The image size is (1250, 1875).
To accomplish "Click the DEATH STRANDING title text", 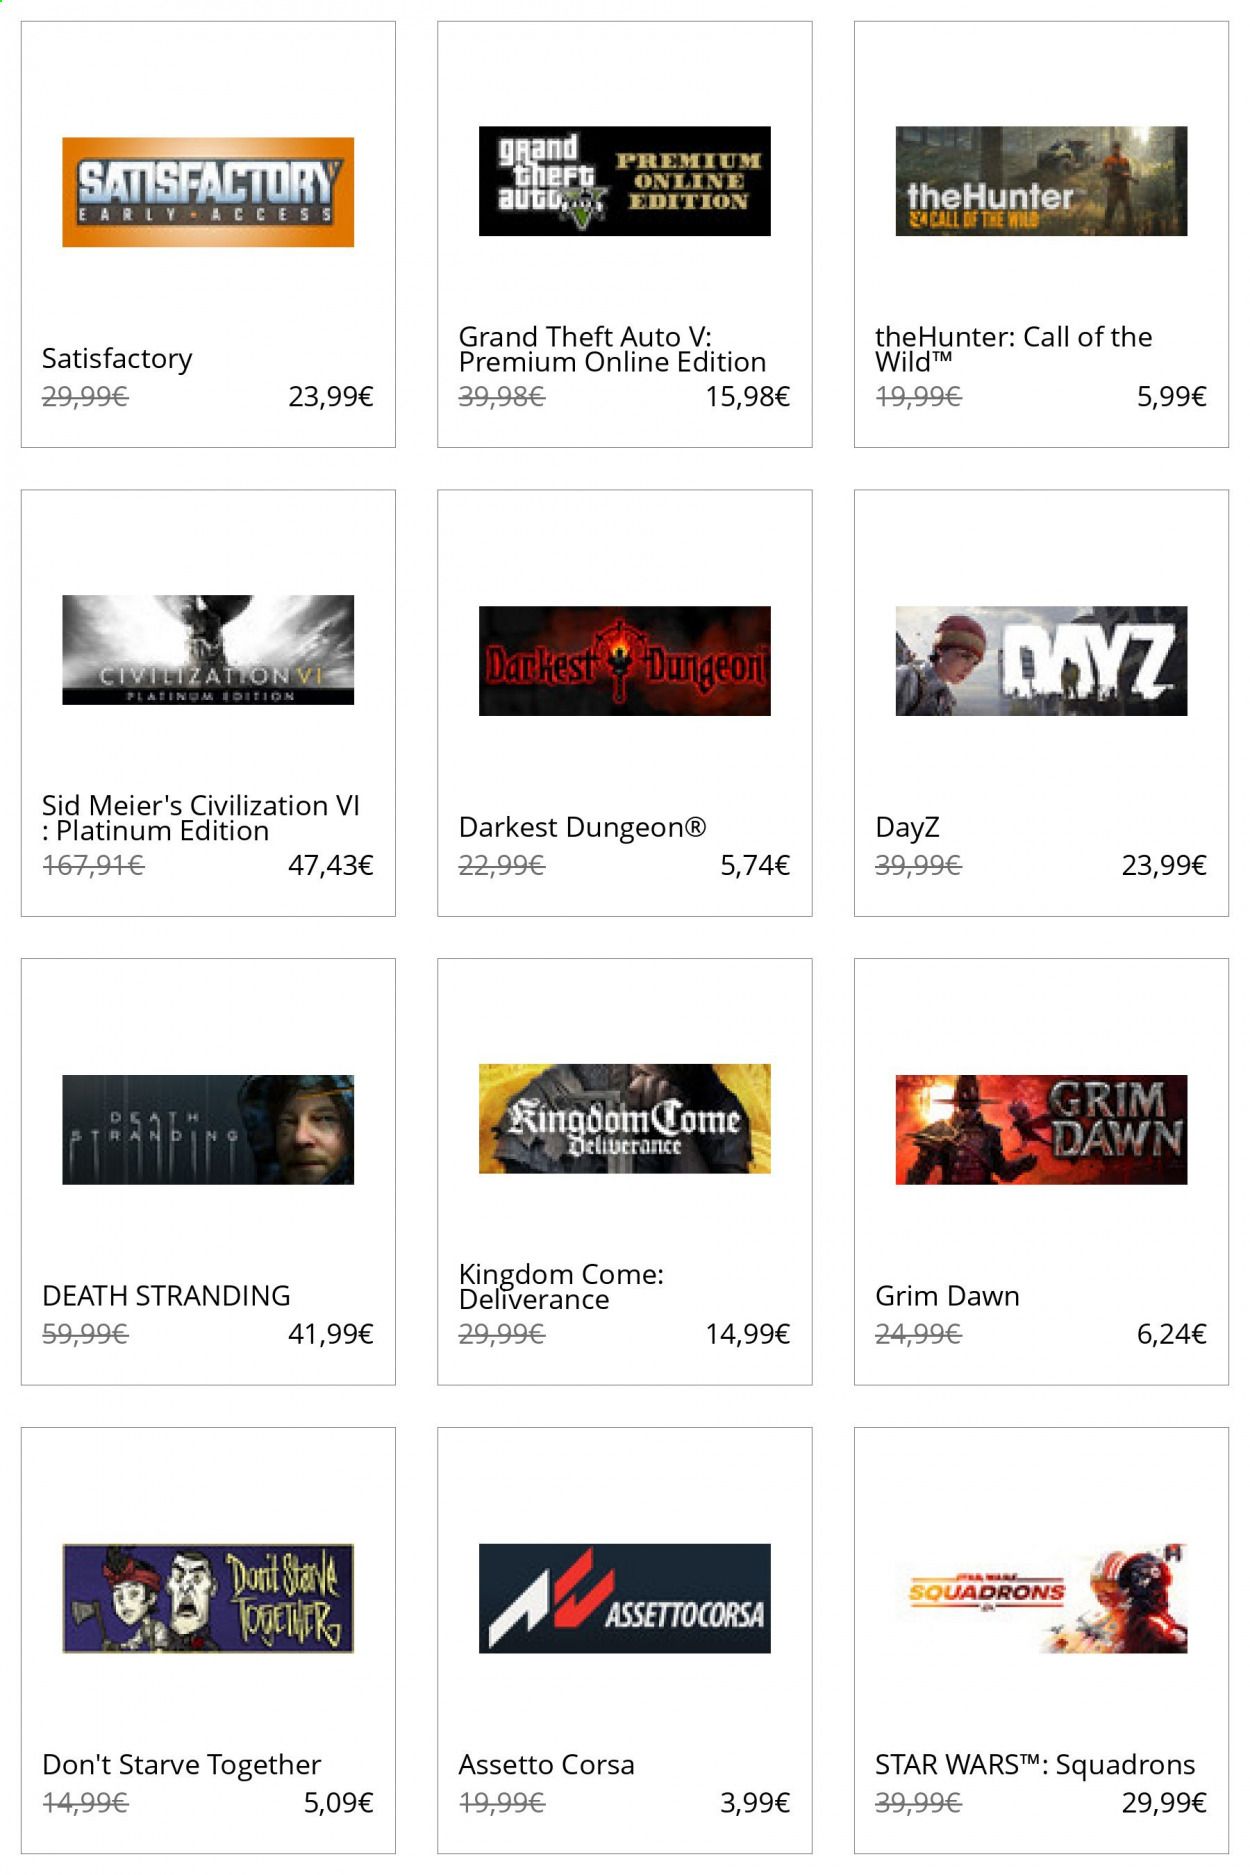I will [x=166, y=1296].
